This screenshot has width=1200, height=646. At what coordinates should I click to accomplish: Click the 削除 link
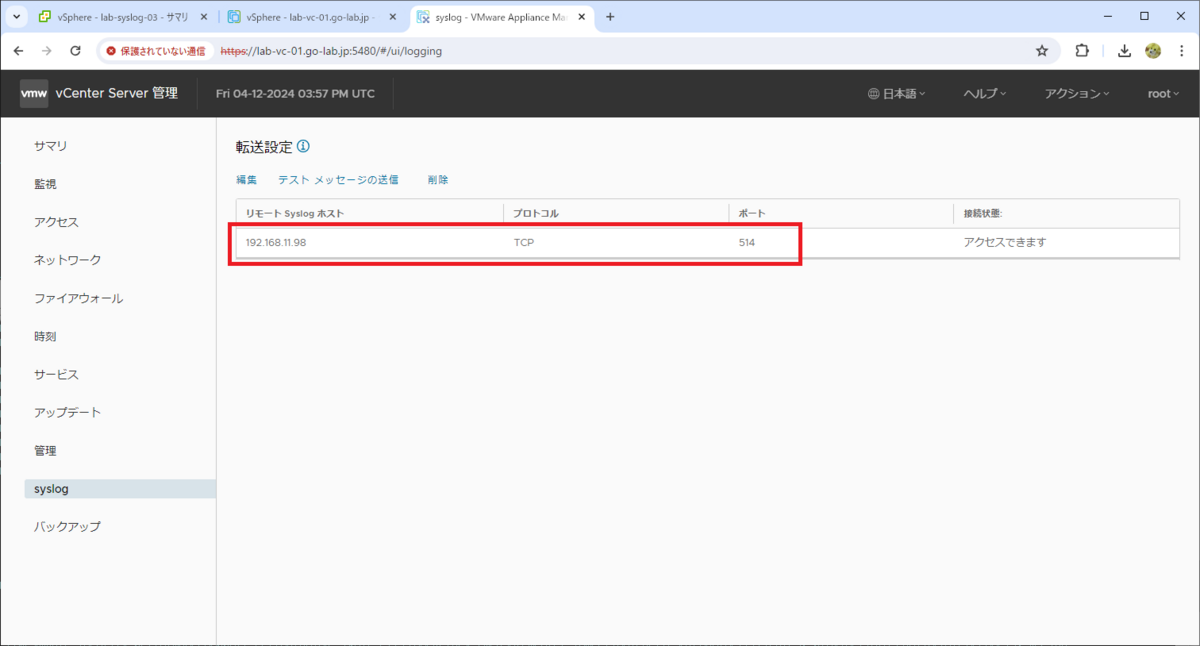point(438,180)
